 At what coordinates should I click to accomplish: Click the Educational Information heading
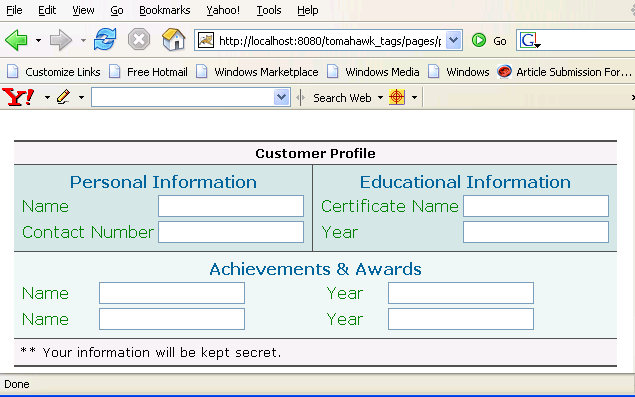tap(465, 182)
